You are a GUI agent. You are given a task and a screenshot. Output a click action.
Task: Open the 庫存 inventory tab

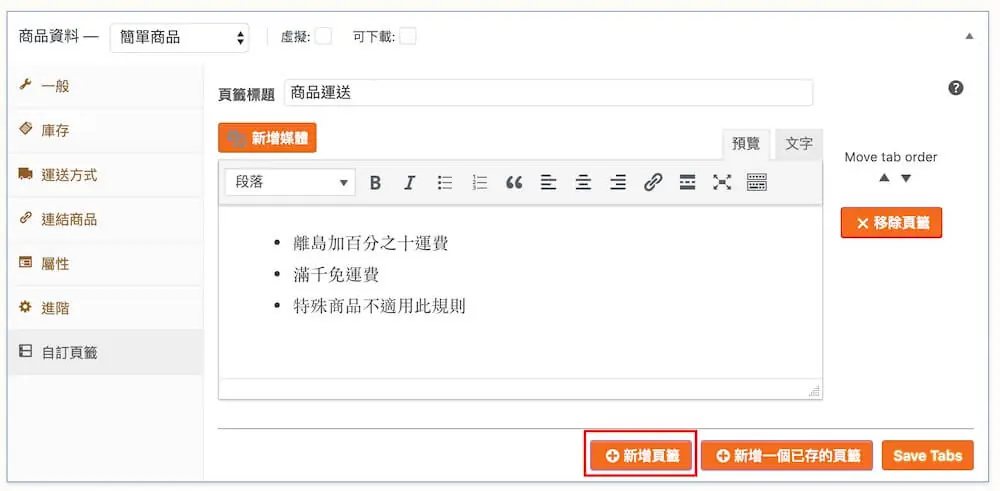pyautogui.click(x=106, y=130)
